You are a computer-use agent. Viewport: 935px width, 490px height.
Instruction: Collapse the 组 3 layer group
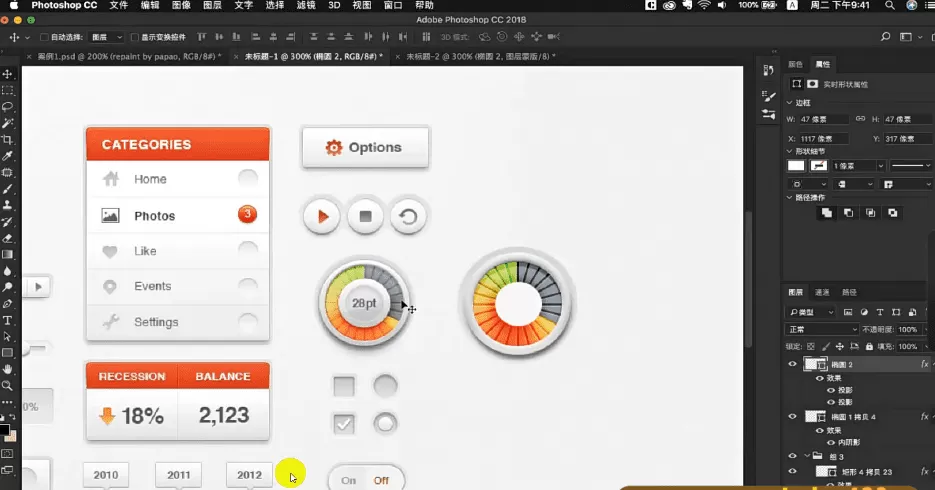[x=806, y=456]
